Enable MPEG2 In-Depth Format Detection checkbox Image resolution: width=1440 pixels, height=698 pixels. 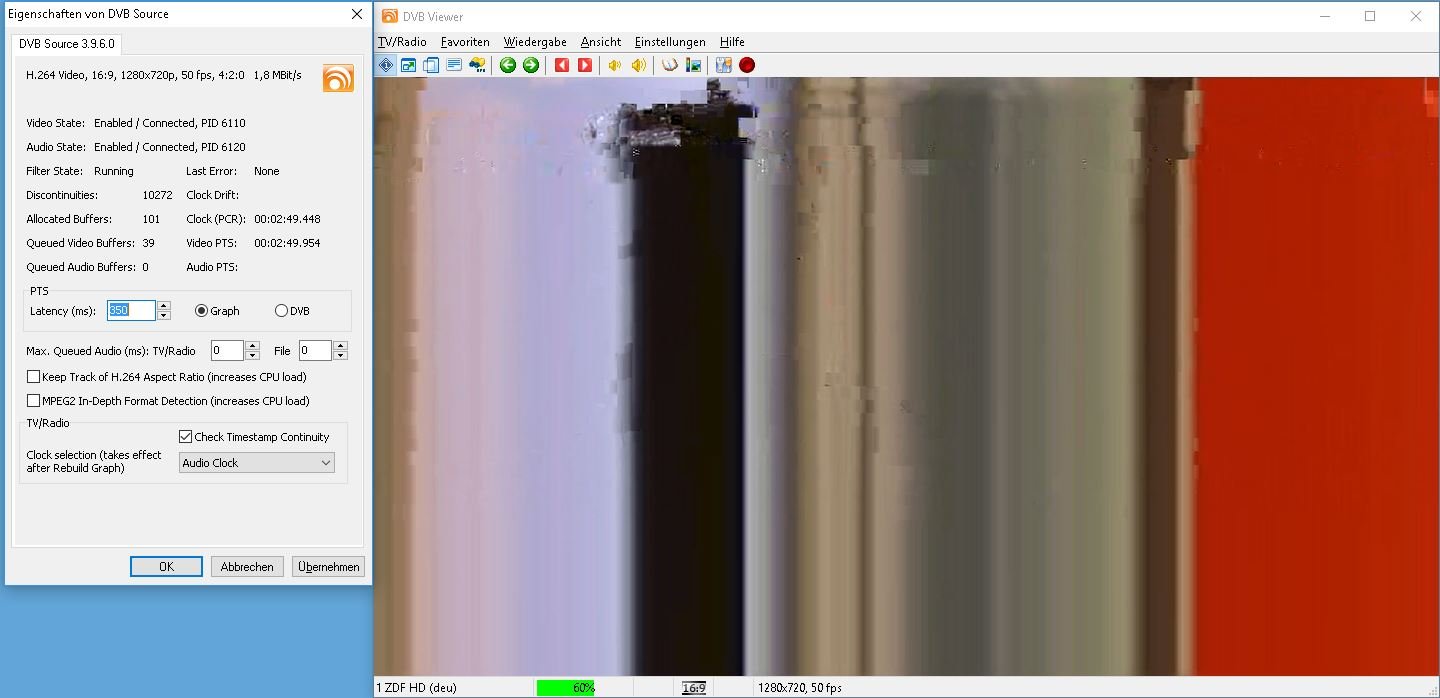(x=34, y=401)
